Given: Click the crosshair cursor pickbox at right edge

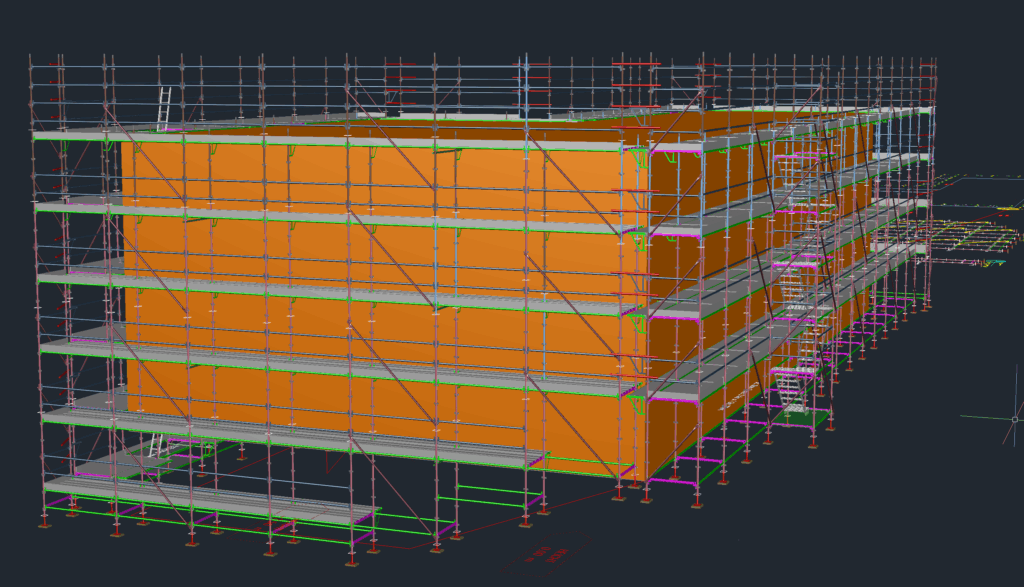Looking at the screenshot, I should click(x=1015, y=419).
